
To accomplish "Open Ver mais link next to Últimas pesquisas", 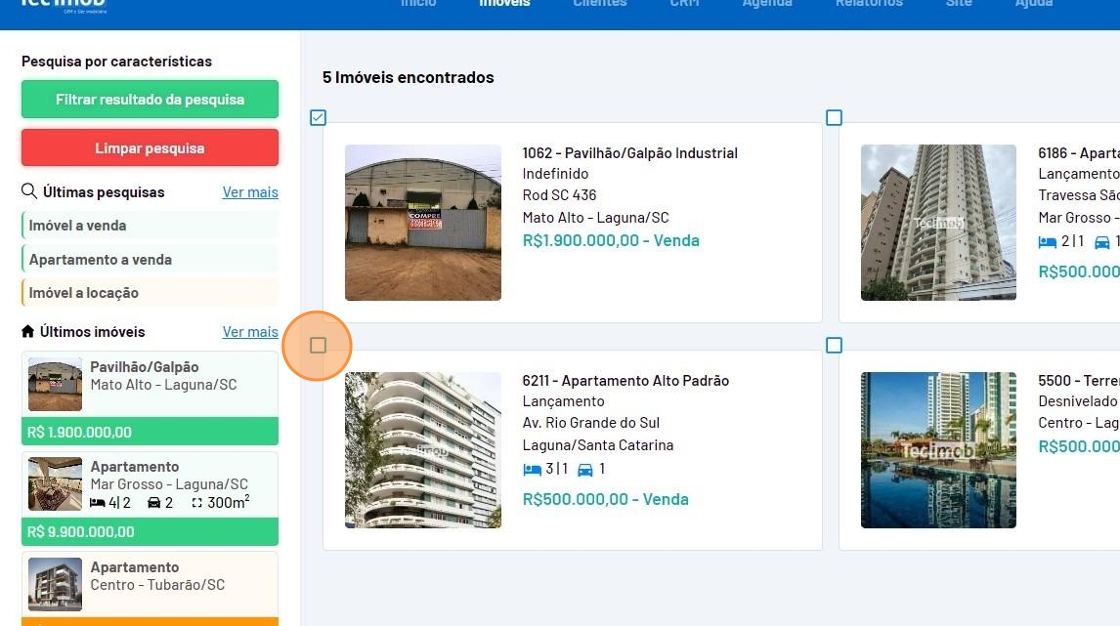I will (250, 192).
